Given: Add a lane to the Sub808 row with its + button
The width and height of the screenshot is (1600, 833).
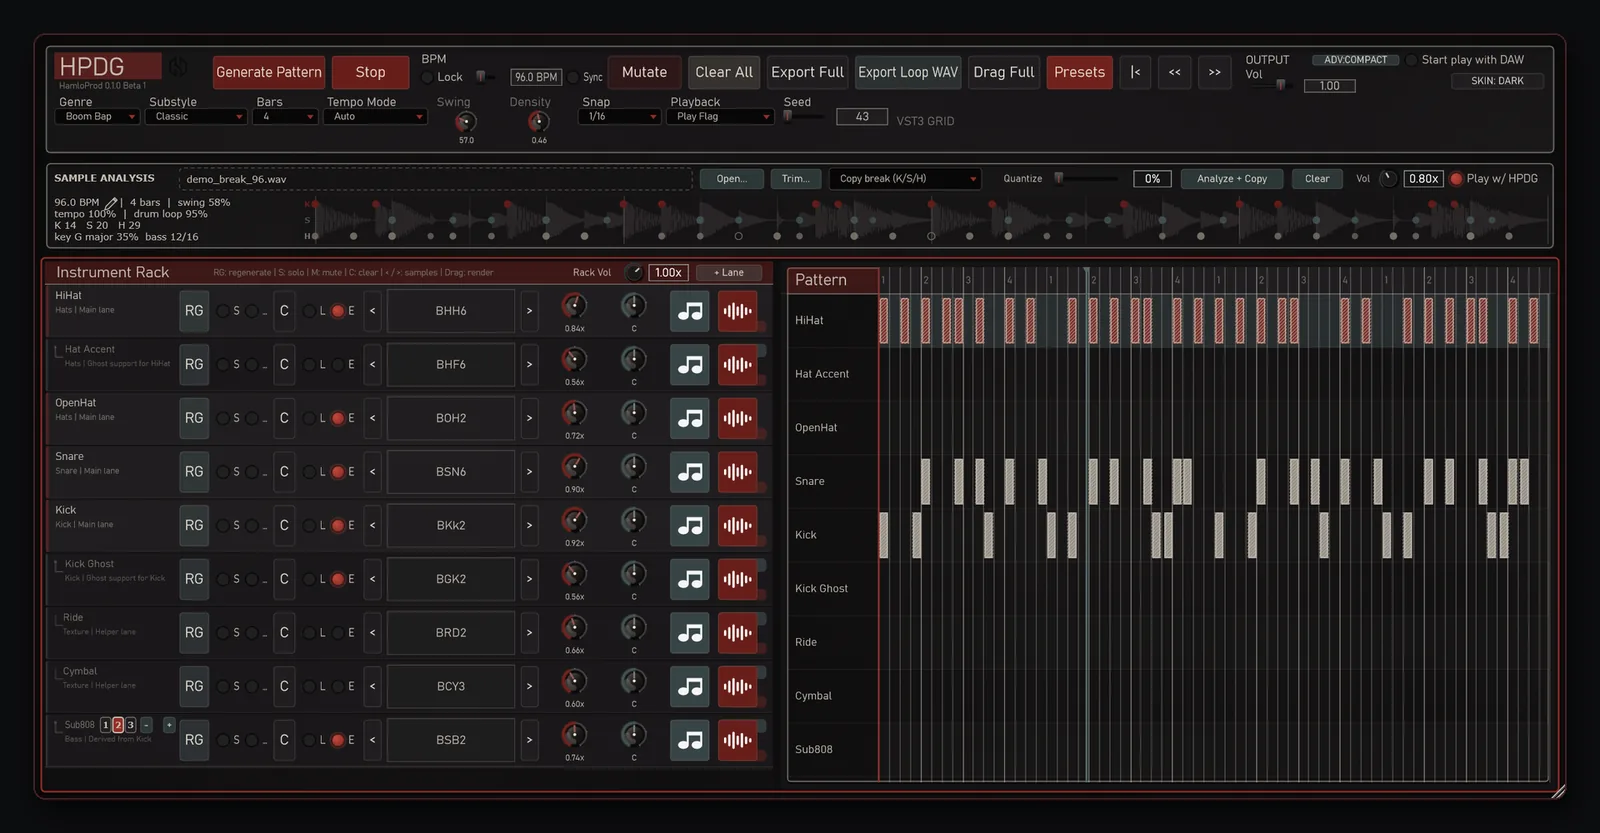Looking at the screenshot, I should pyautogui.click(x=169, y=725).
